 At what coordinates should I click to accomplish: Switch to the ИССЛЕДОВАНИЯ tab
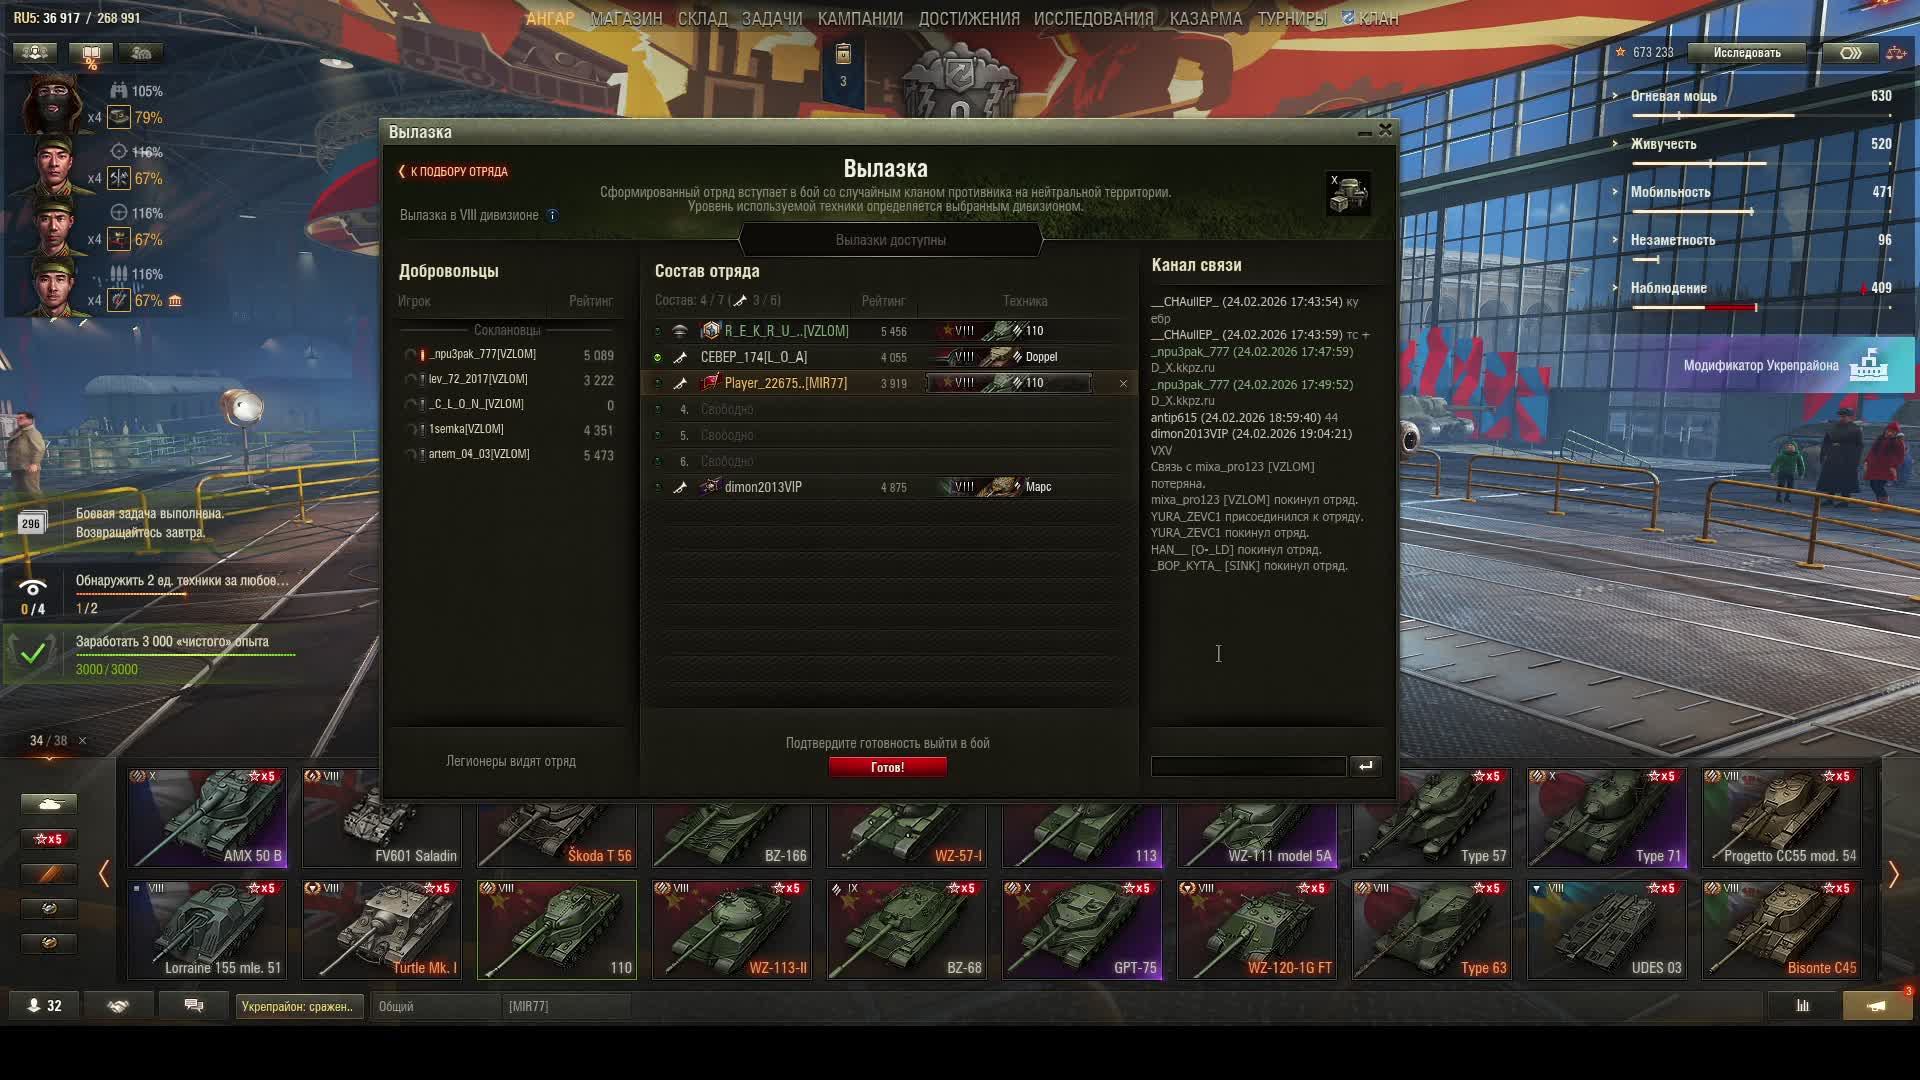click(1093, 18)
